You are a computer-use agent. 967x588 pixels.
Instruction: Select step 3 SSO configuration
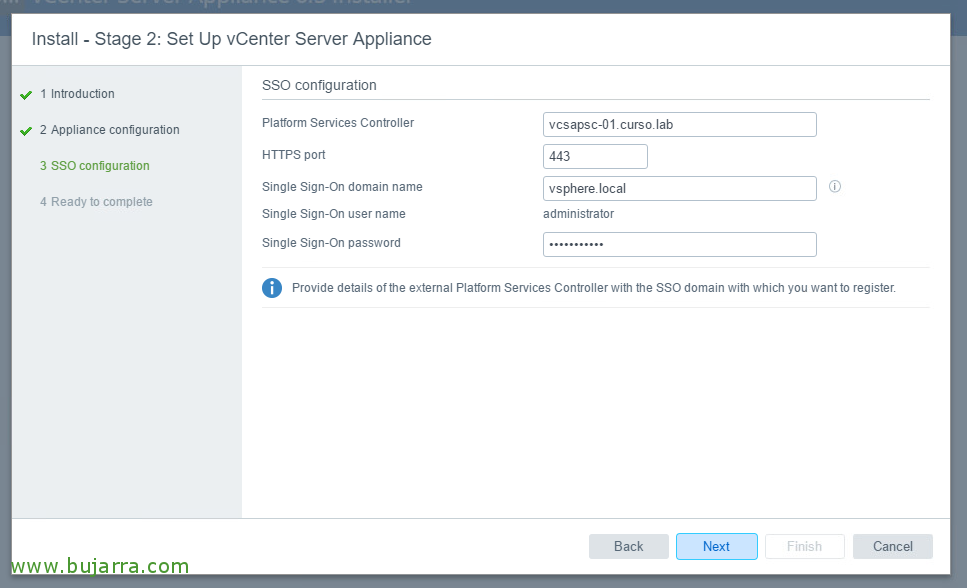95,165
